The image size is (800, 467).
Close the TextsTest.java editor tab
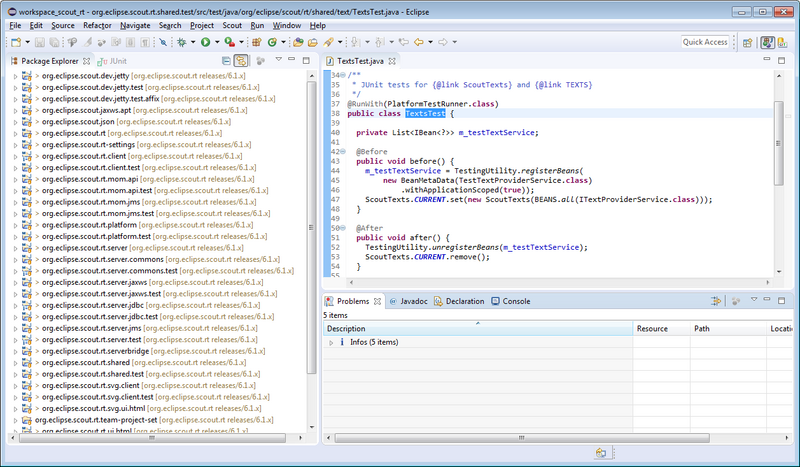(x=392, y=61)
